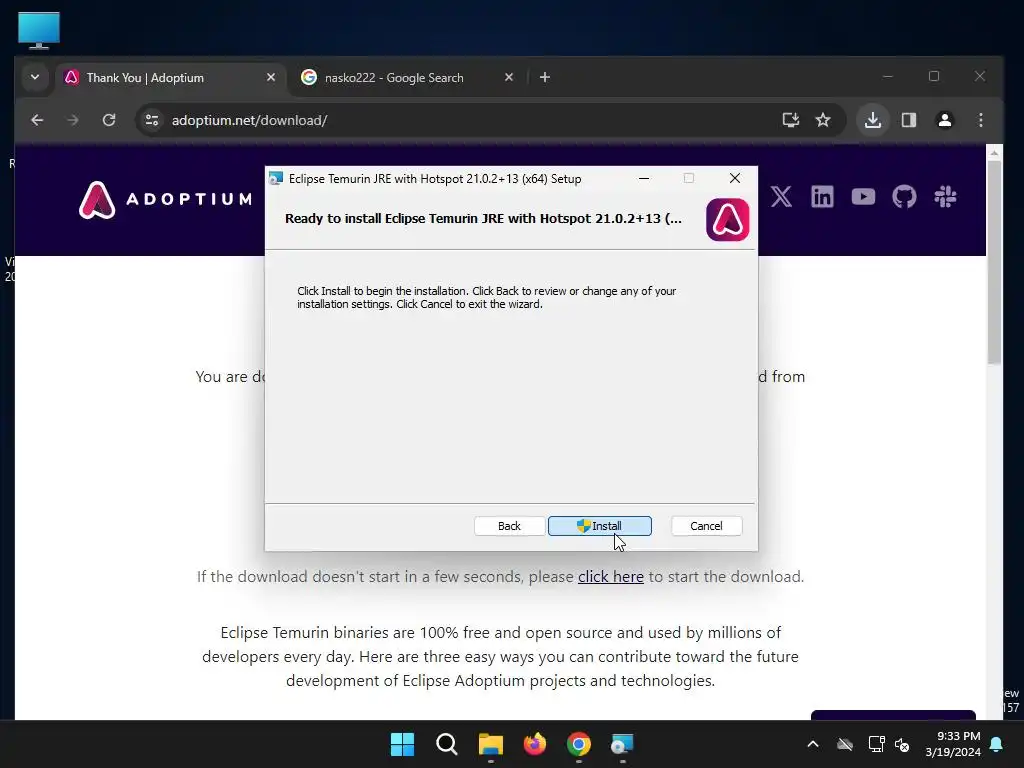The height and width of the screenshot is (768, 1024).
Task: Open Adoptium's LinkedIn page
Action: [822, 197]
